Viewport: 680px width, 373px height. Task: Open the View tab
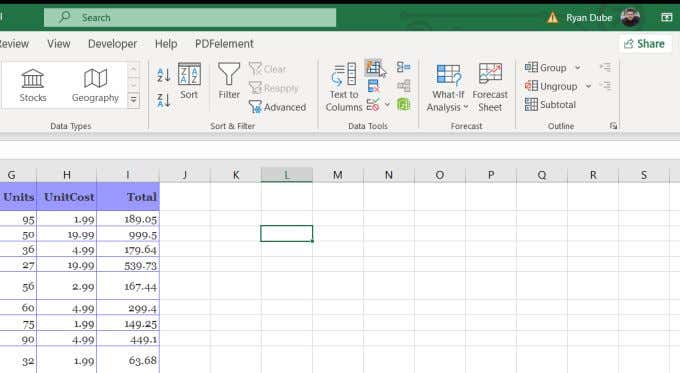pos(59,44)
